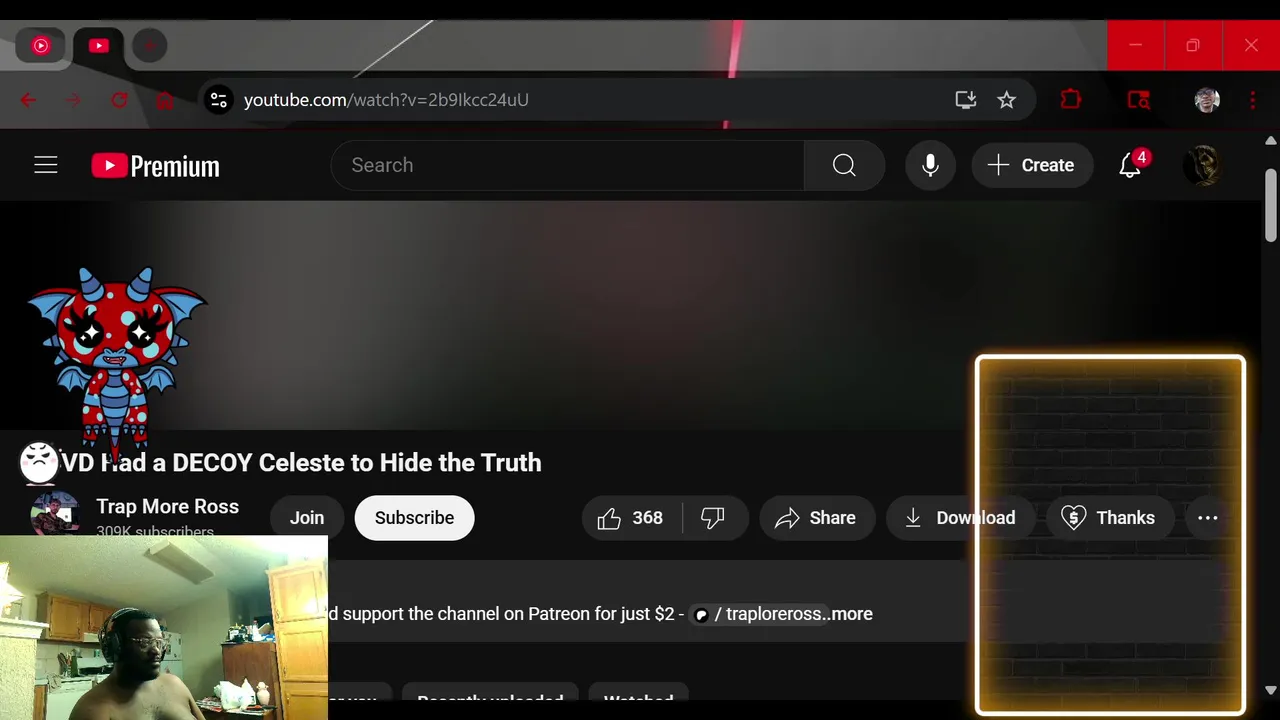Open the YouTube hamburger guide menu
This screenshot has width=1280, height=720.
(46, 165)
